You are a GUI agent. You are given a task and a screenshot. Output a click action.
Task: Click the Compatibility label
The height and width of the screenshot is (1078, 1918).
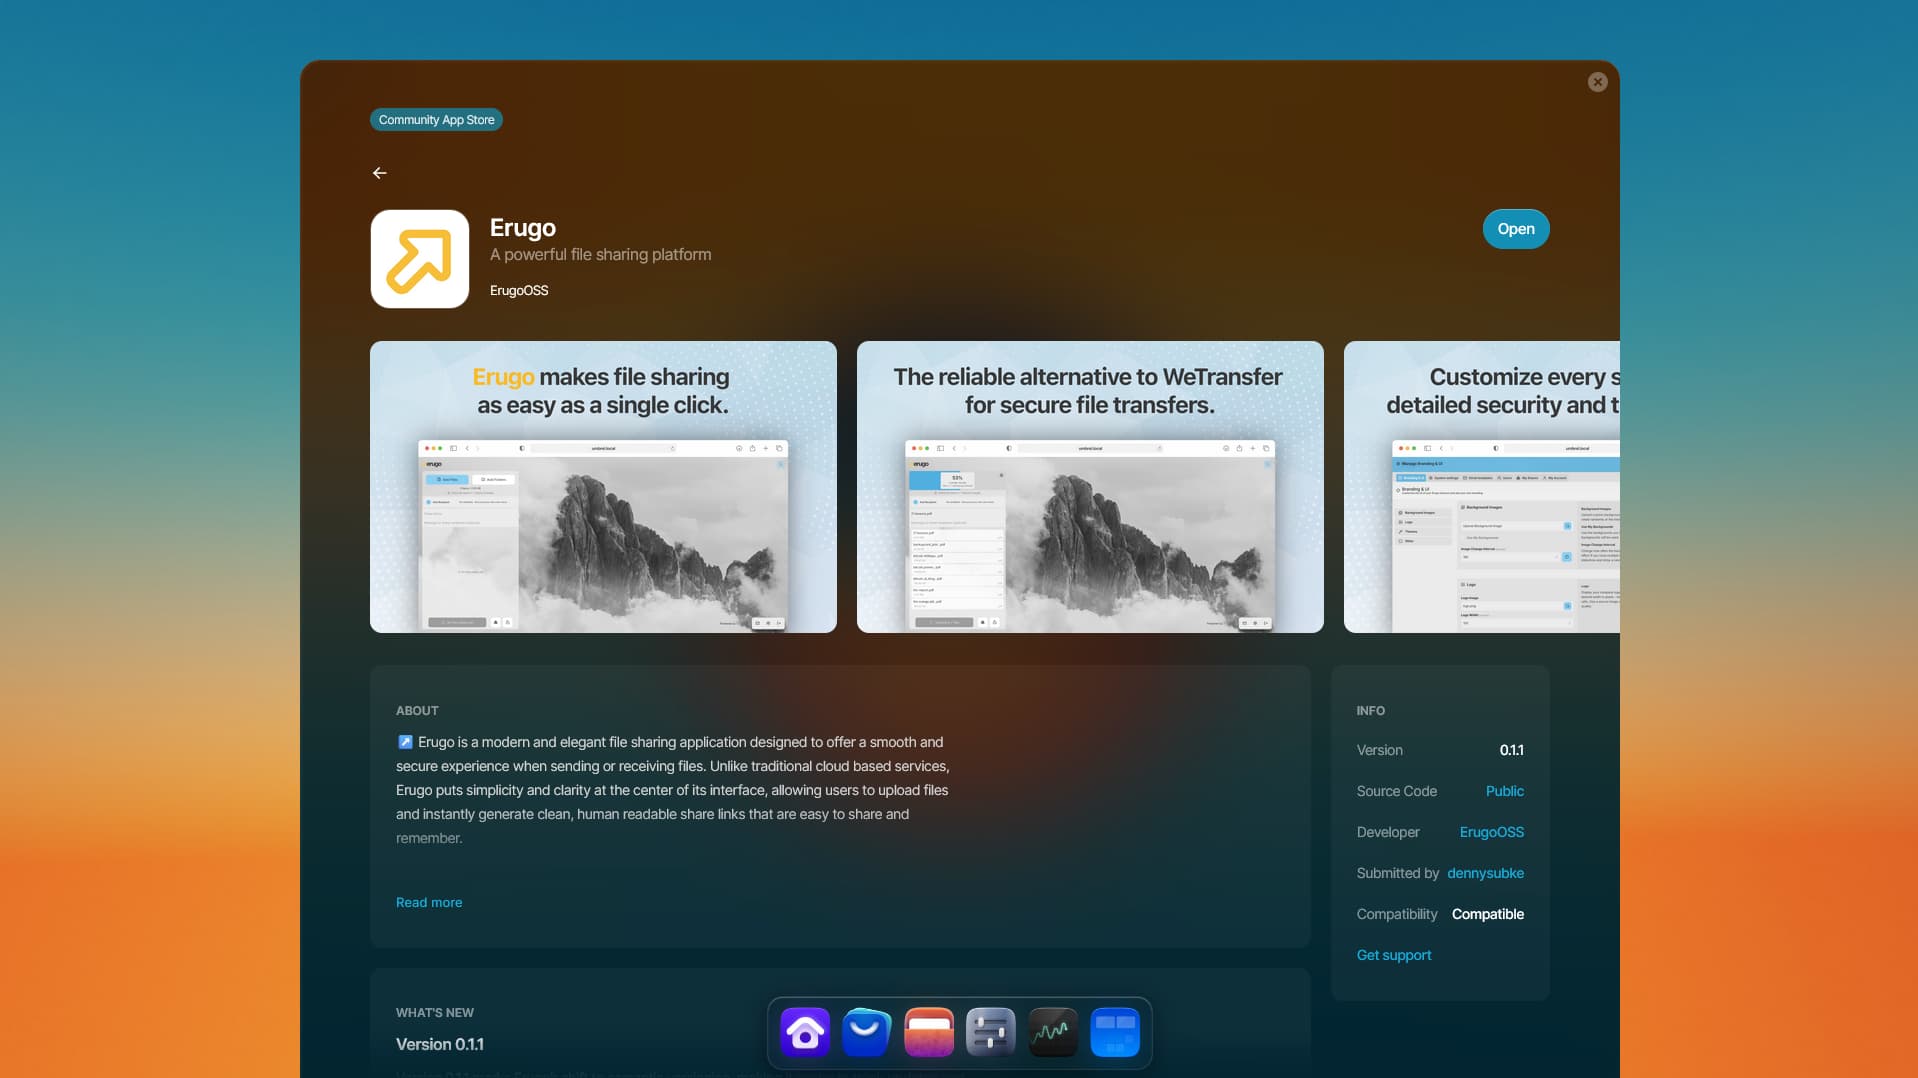[x=1396, y=914]
